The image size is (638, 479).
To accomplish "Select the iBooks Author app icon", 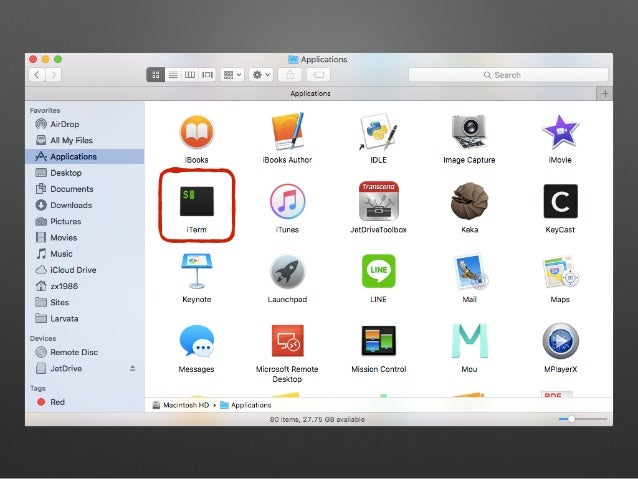I will [x=287, y=131].
